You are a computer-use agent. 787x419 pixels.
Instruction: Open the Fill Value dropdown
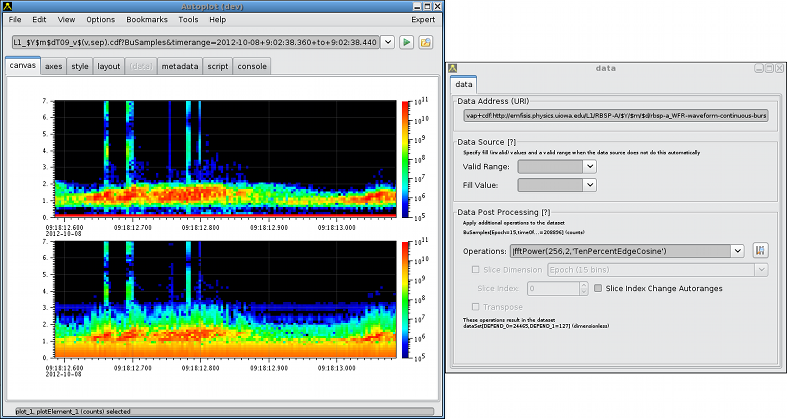(x=589, y=184)
